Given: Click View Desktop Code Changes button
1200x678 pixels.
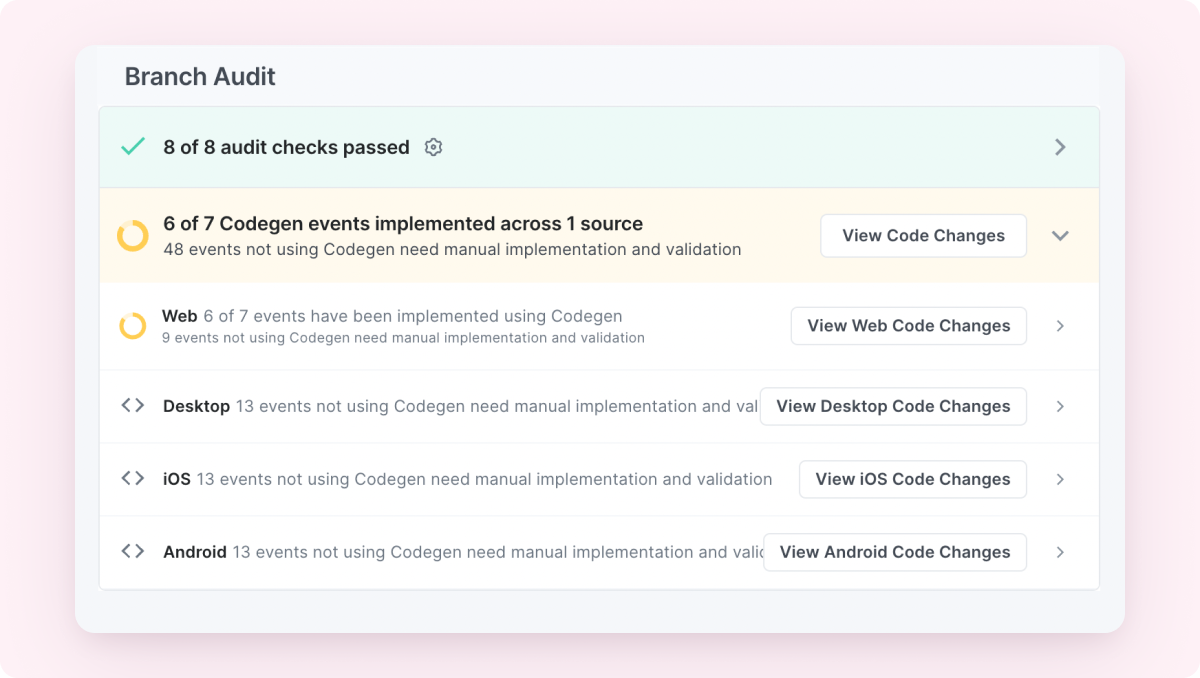Looking at the screenshot, I should pos(893,406).
